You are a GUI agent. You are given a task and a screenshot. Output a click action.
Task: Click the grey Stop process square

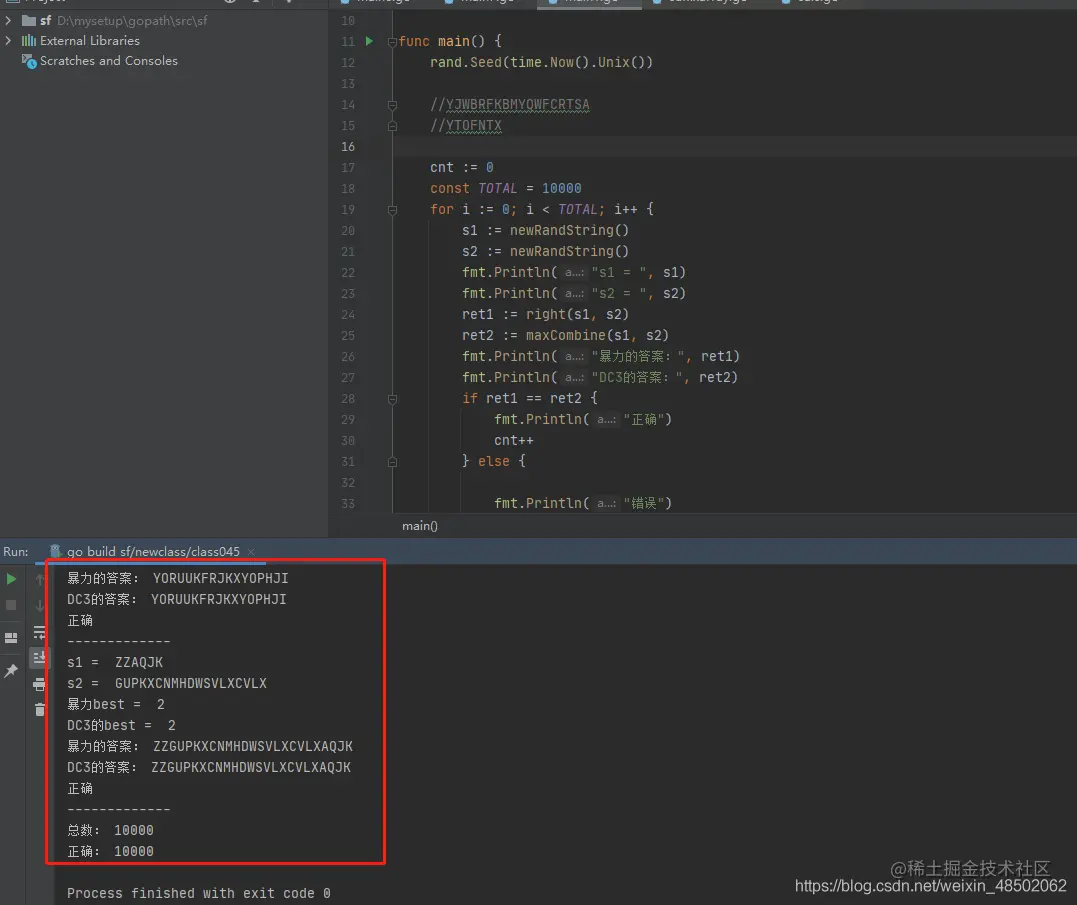click(x=11, y=605)
